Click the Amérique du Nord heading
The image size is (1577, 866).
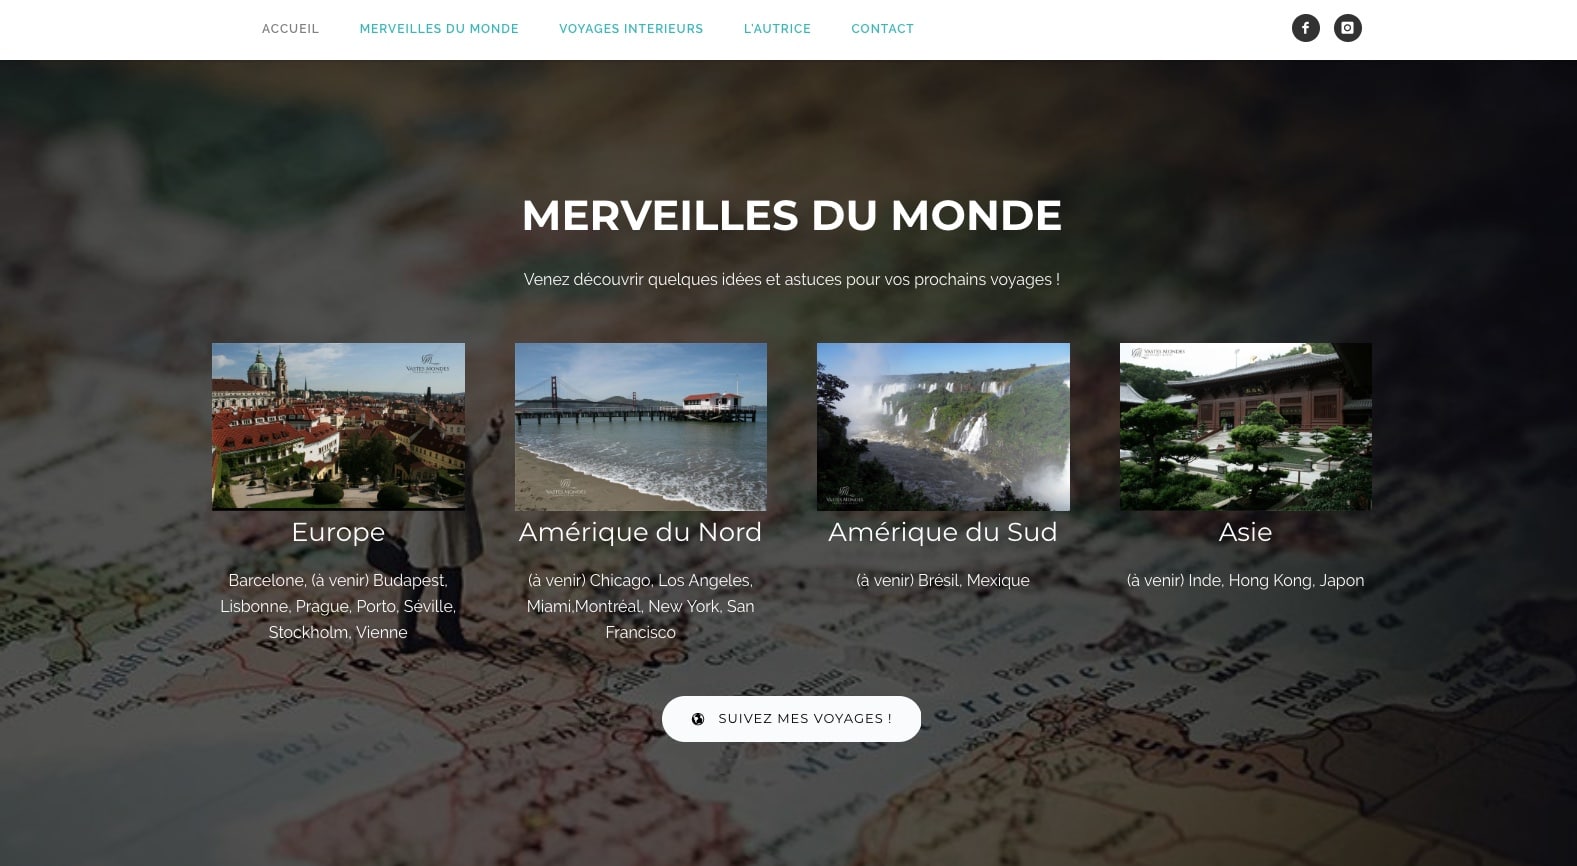point(640,532)
